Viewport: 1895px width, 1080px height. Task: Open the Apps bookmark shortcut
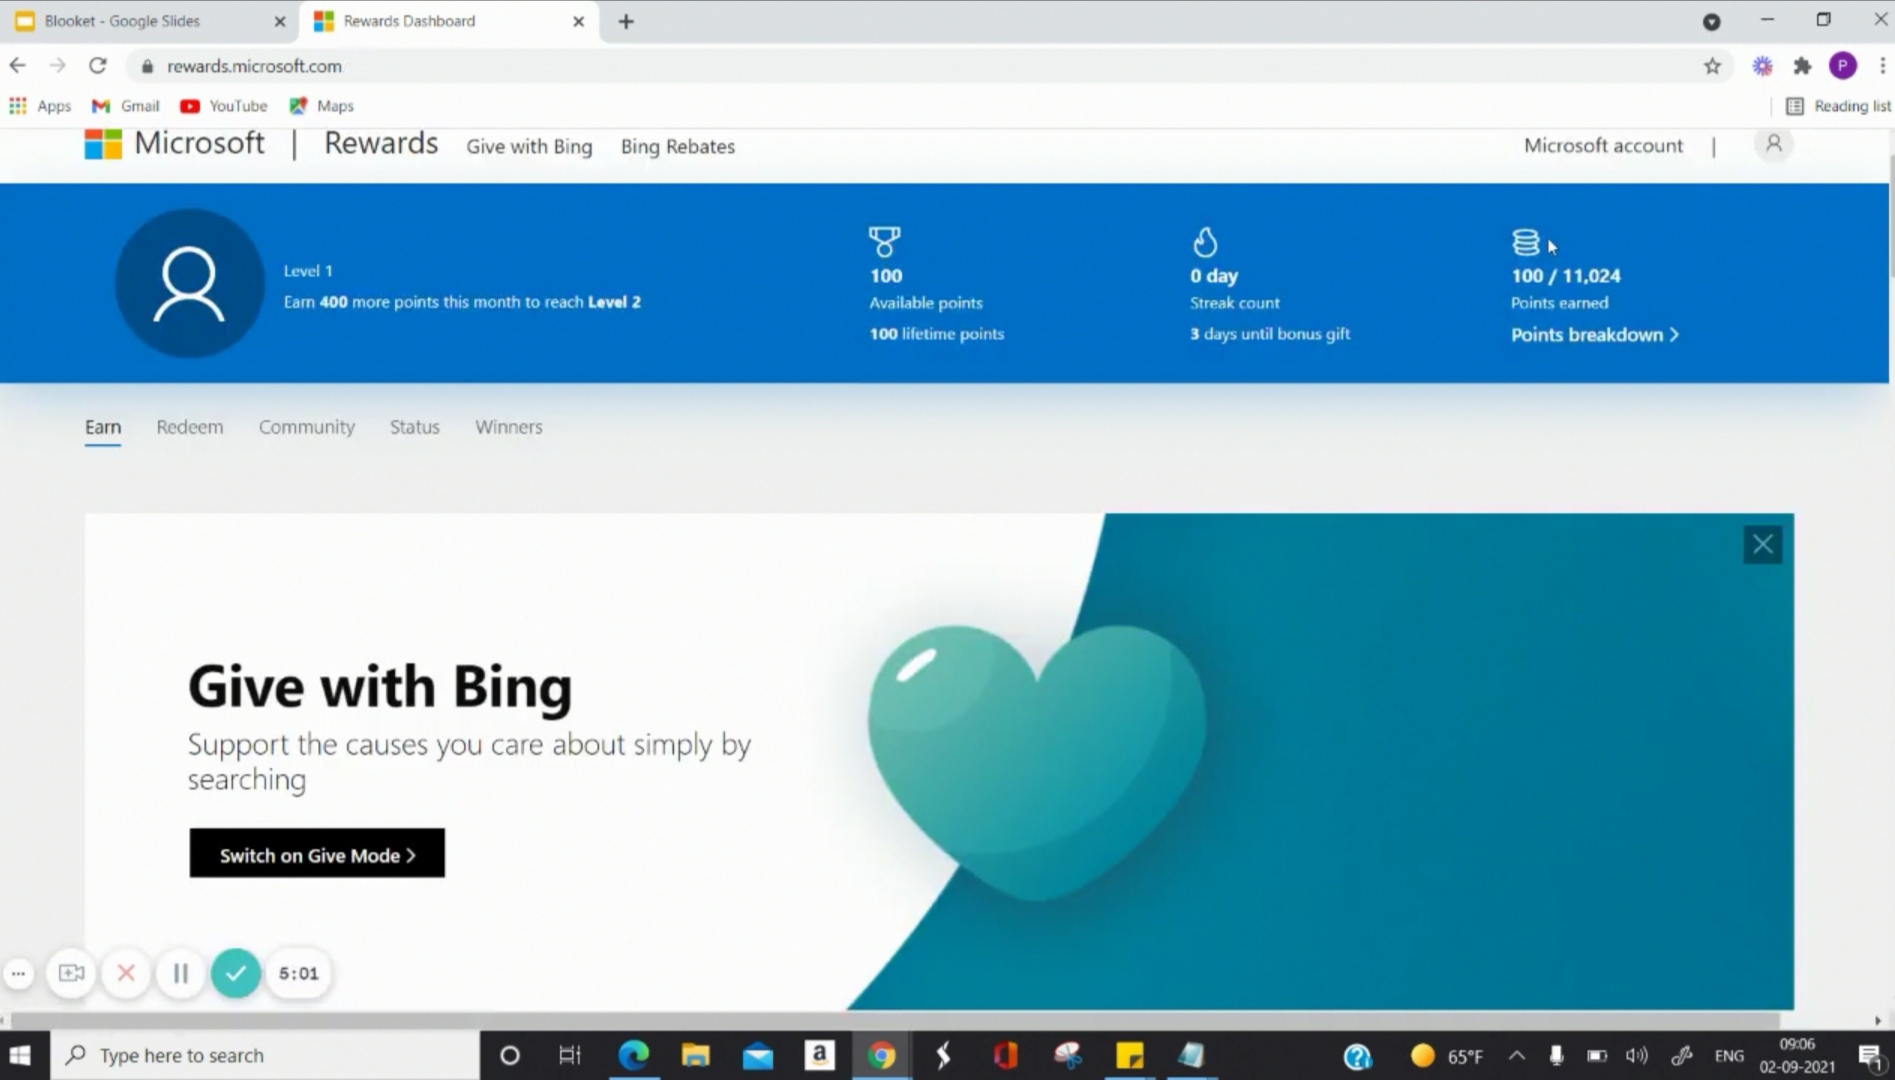tap(40, 106)
